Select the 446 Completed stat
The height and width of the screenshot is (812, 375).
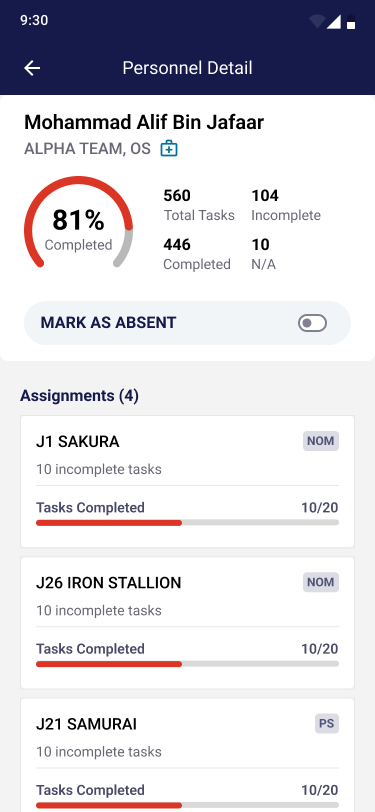coord(197,254)
